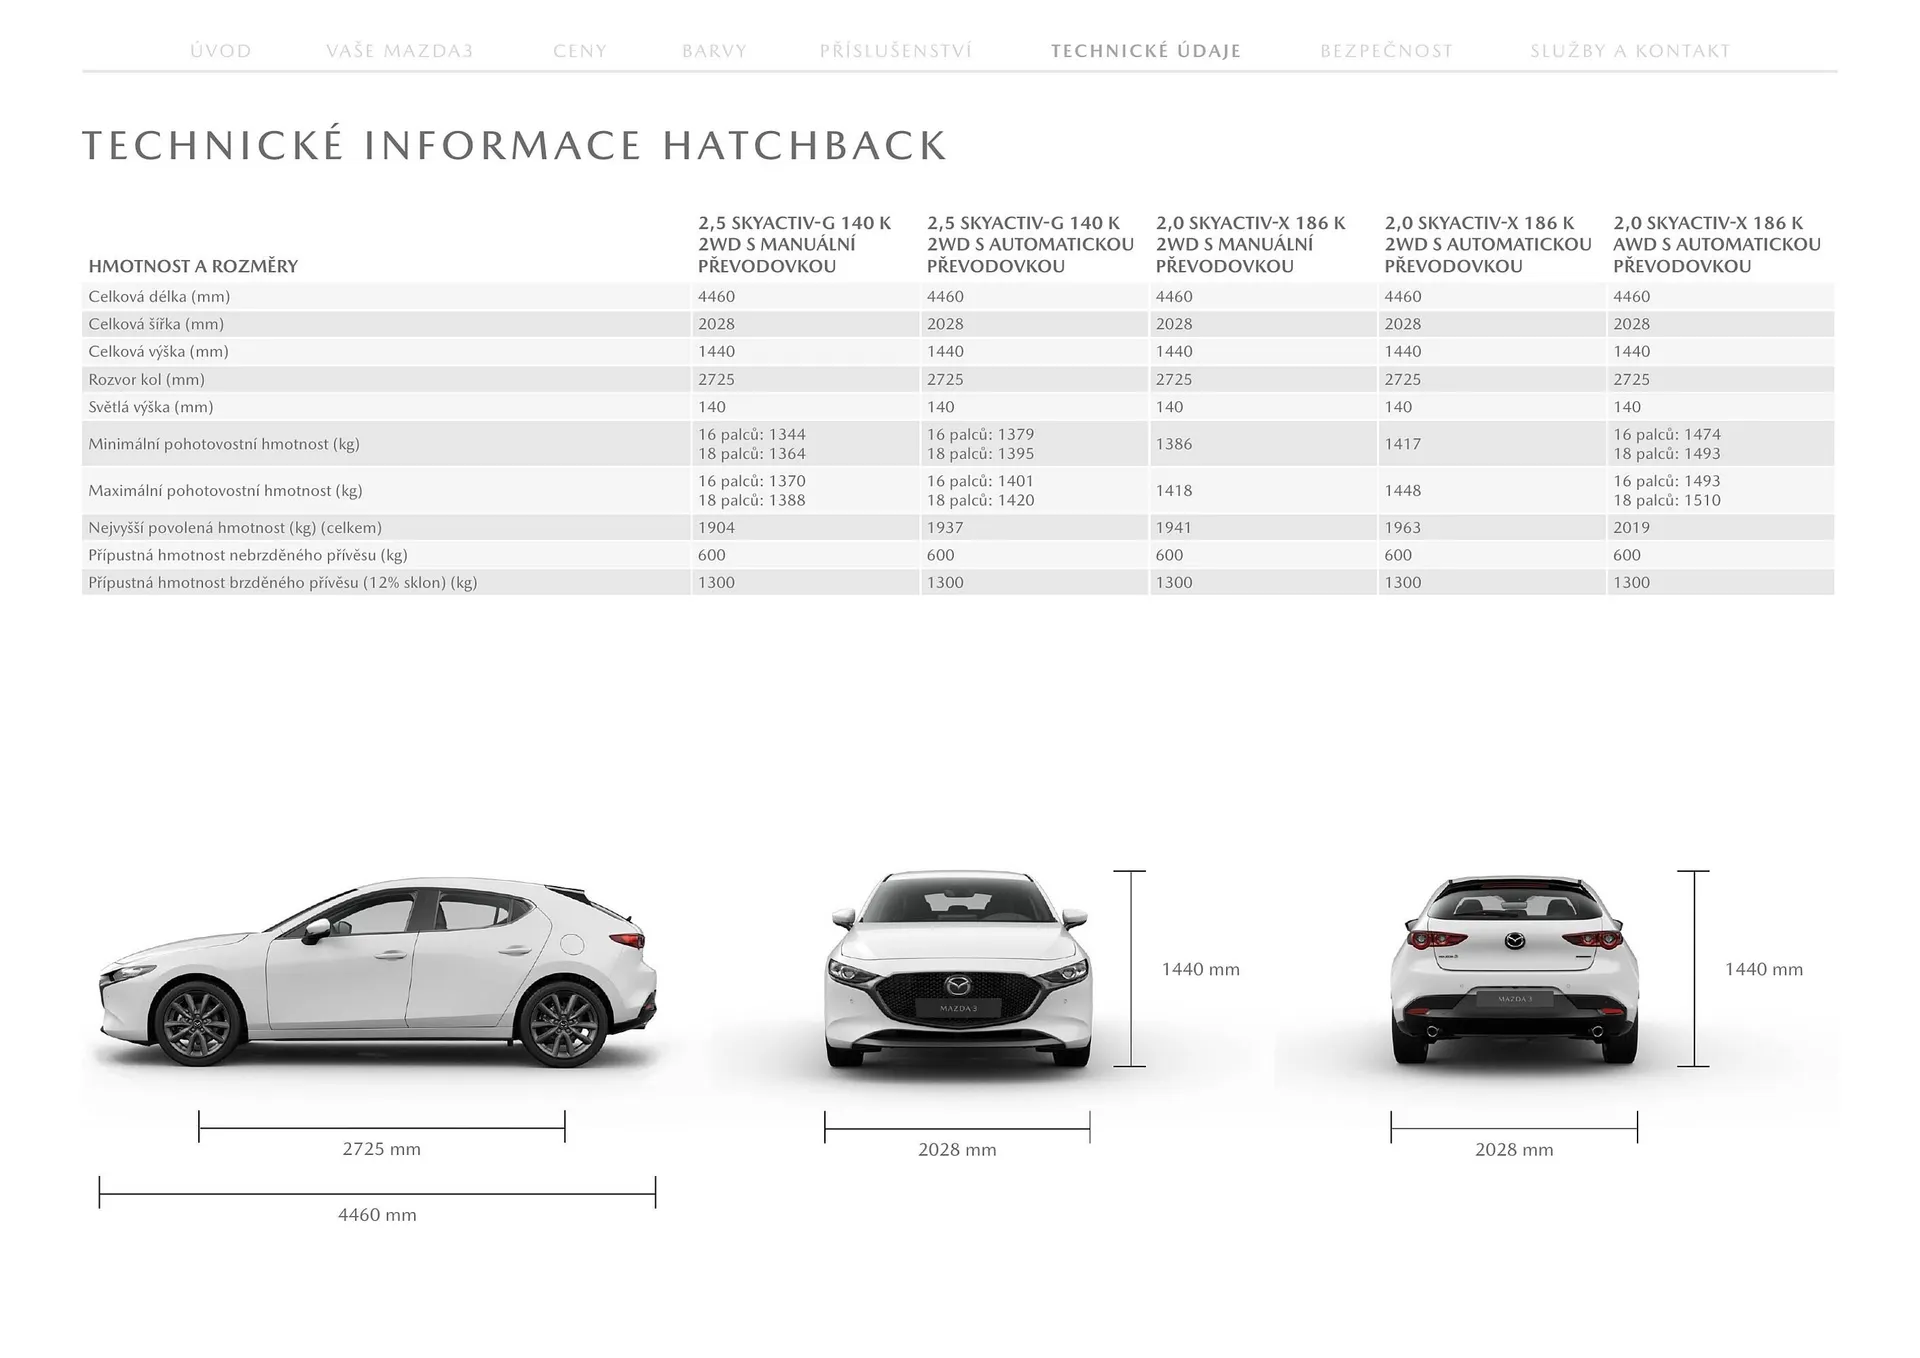Screen dimensions: 1920x1358
Task: Open SLUŽBY A KONTAKT
Action: pyautogui.click(x=1630, y=50)
